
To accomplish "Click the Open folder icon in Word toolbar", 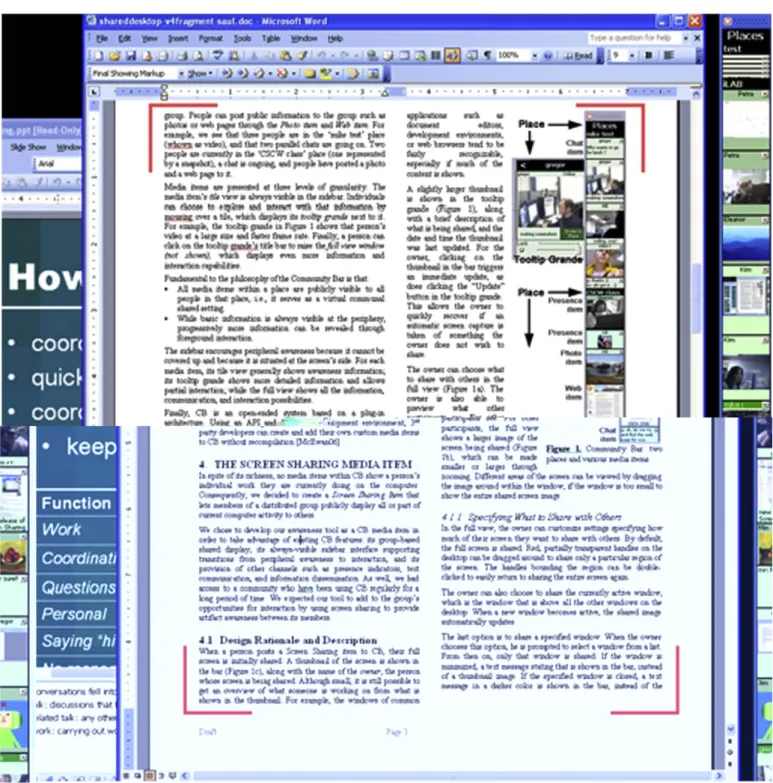I will point(115,55).
